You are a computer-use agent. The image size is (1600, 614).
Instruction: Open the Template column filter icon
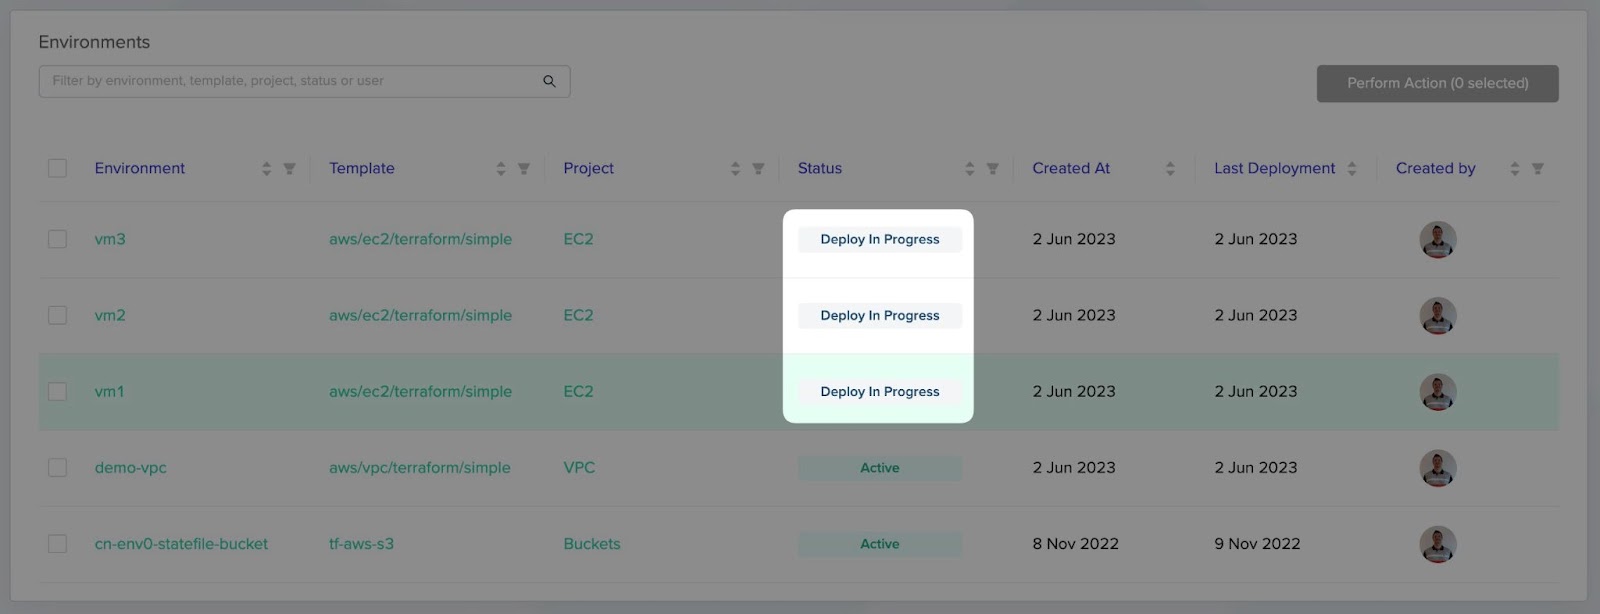(x=523, y=169)
